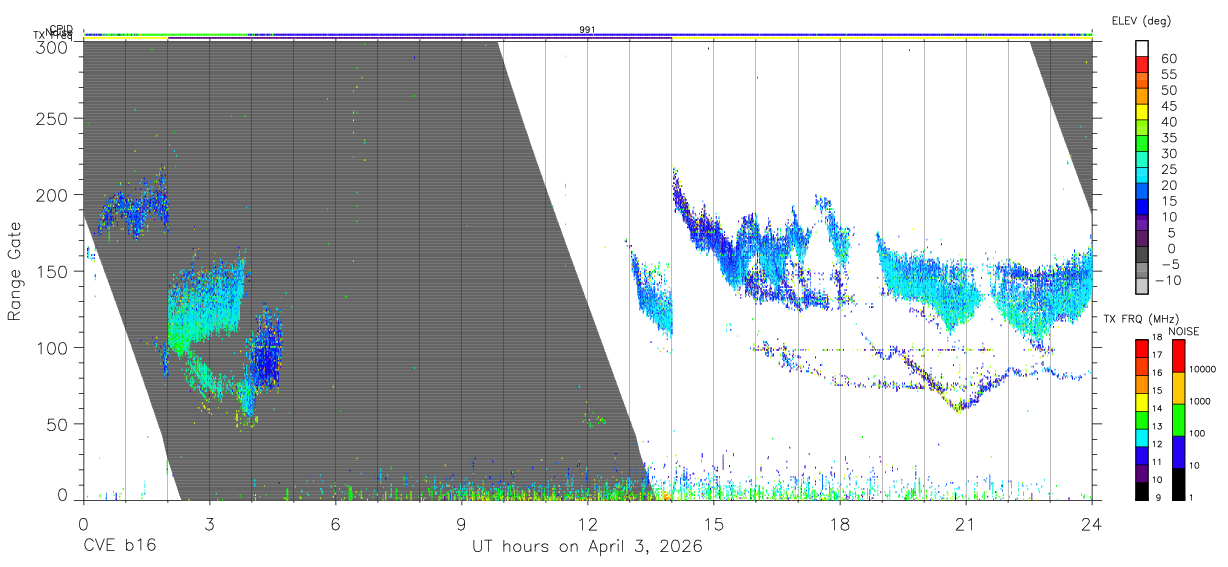Click the "24" hour tick on the UT axis
The width and height of the screenshot is (1228, 567).
[1092, 523]
